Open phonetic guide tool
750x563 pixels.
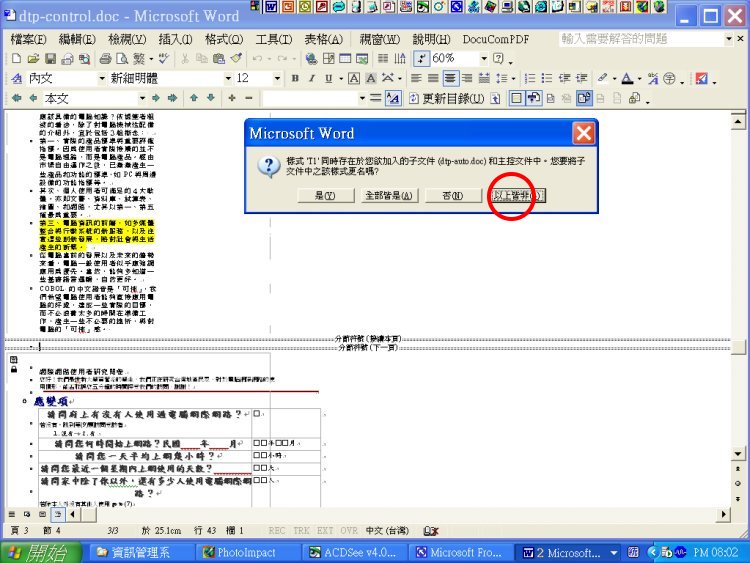(653, 78)
